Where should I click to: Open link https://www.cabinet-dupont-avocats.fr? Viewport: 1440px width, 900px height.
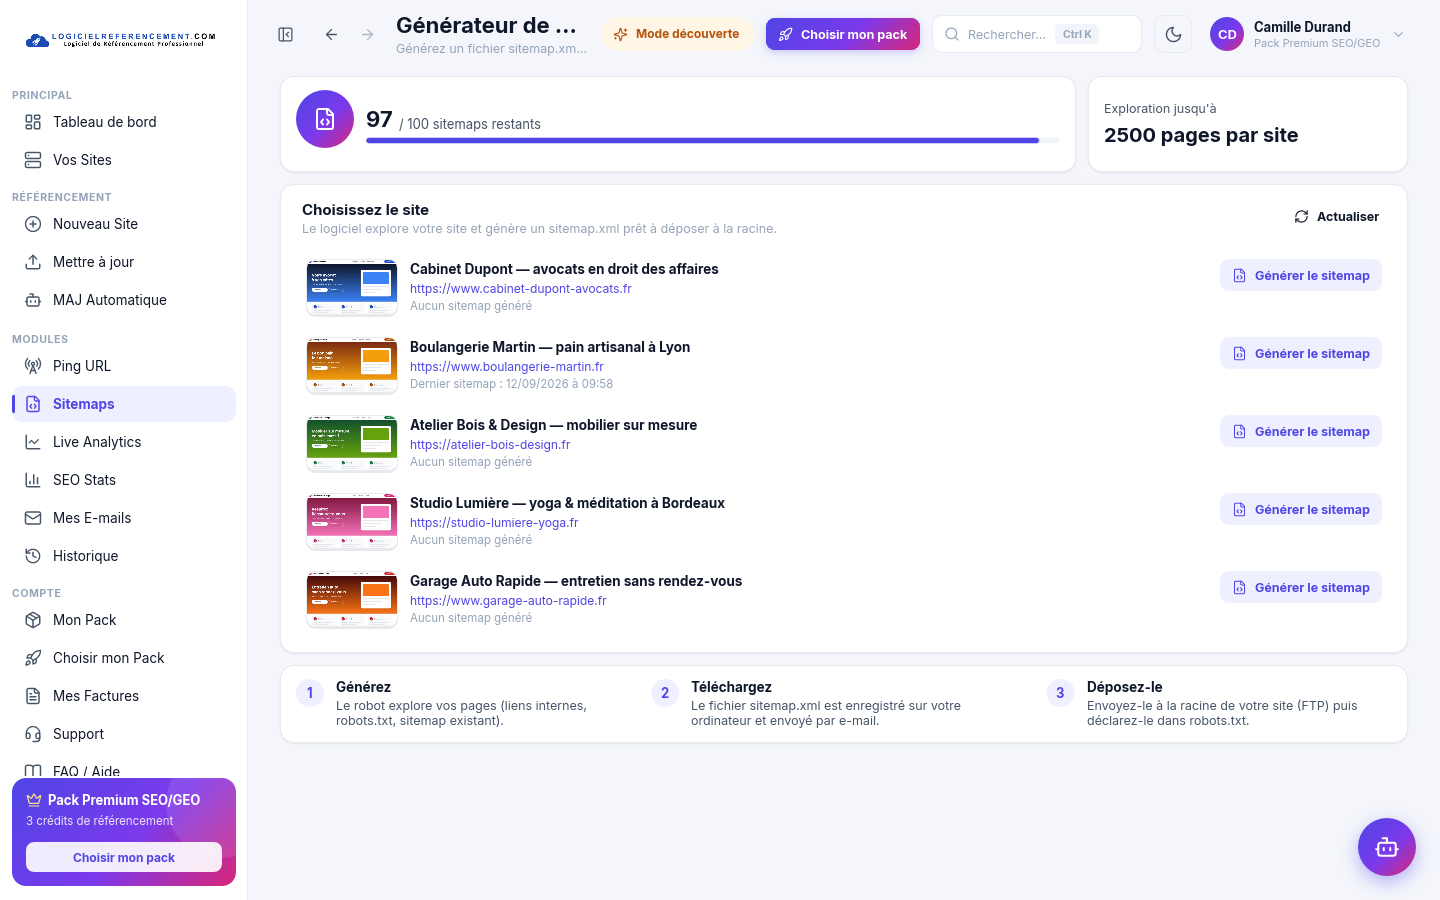point(521,289)
